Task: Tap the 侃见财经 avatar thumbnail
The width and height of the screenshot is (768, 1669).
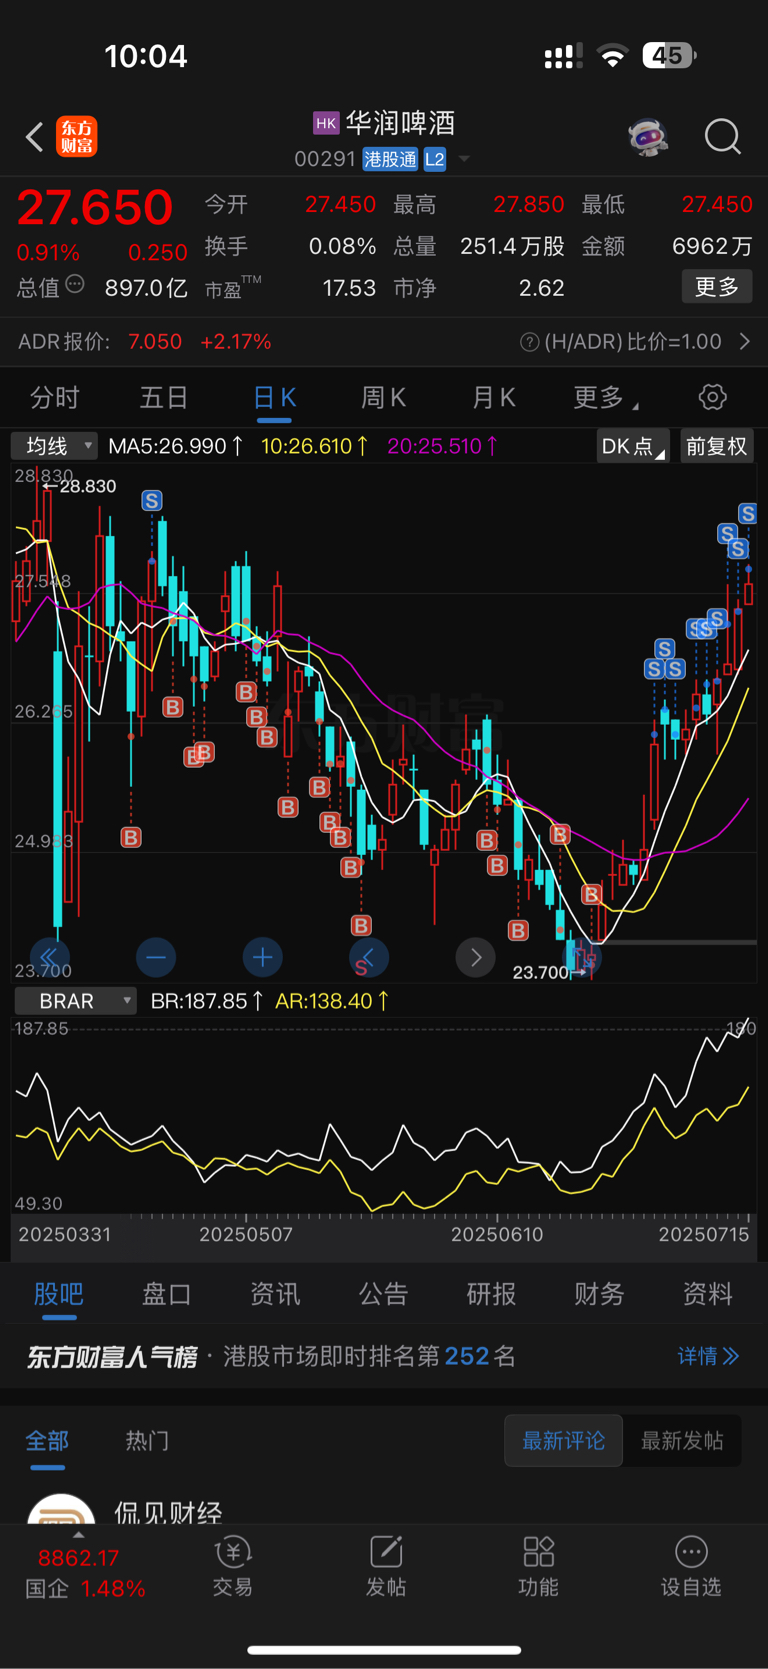Action: (61, 1510)
